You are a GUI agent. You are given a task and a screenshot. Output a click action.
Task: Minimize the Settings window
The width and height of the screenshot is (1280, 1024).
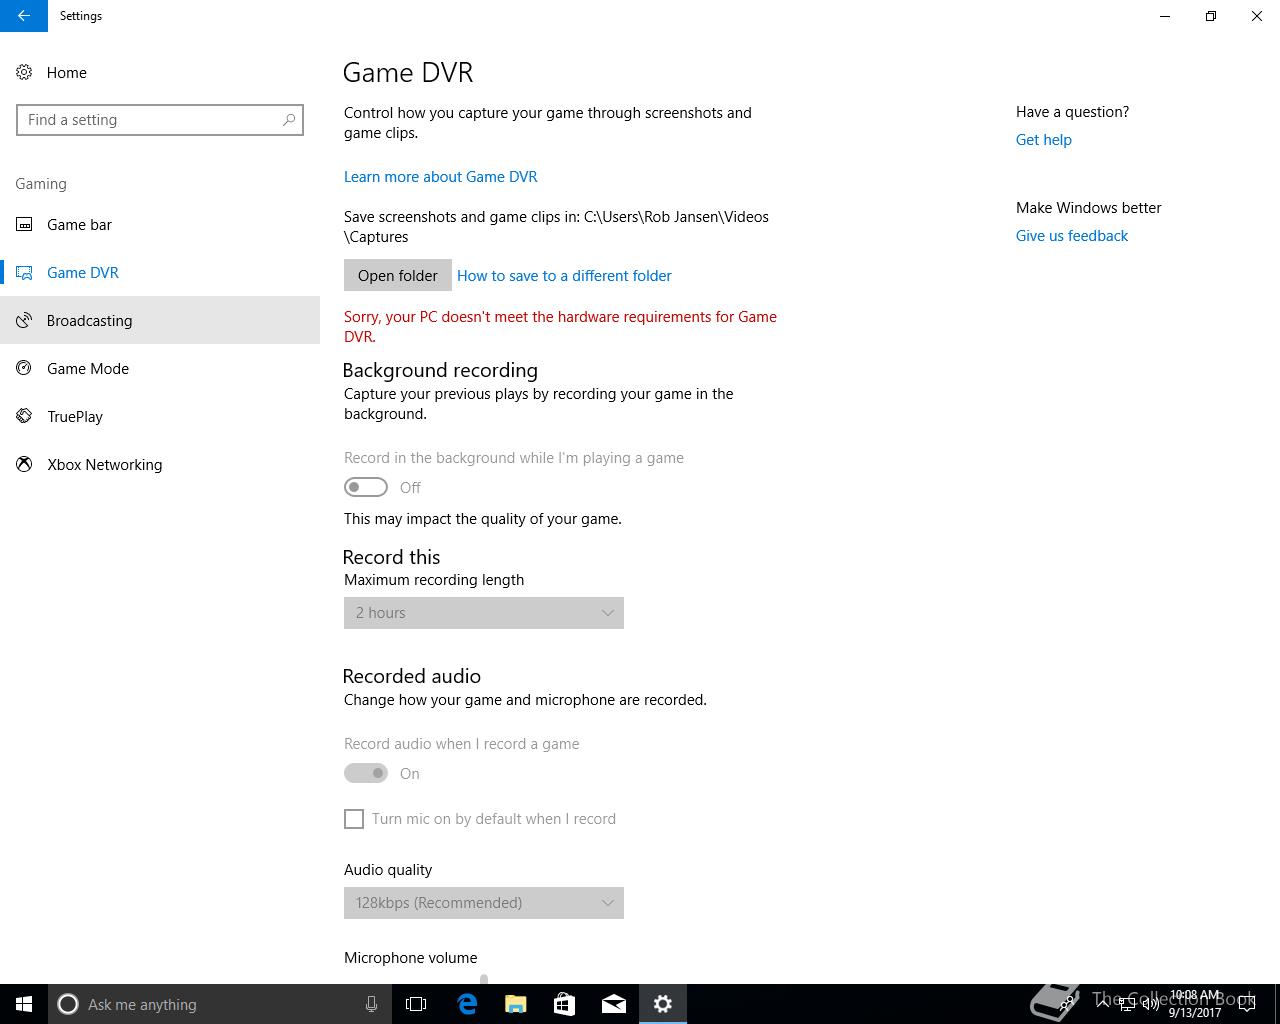[x=1165, y=16]
